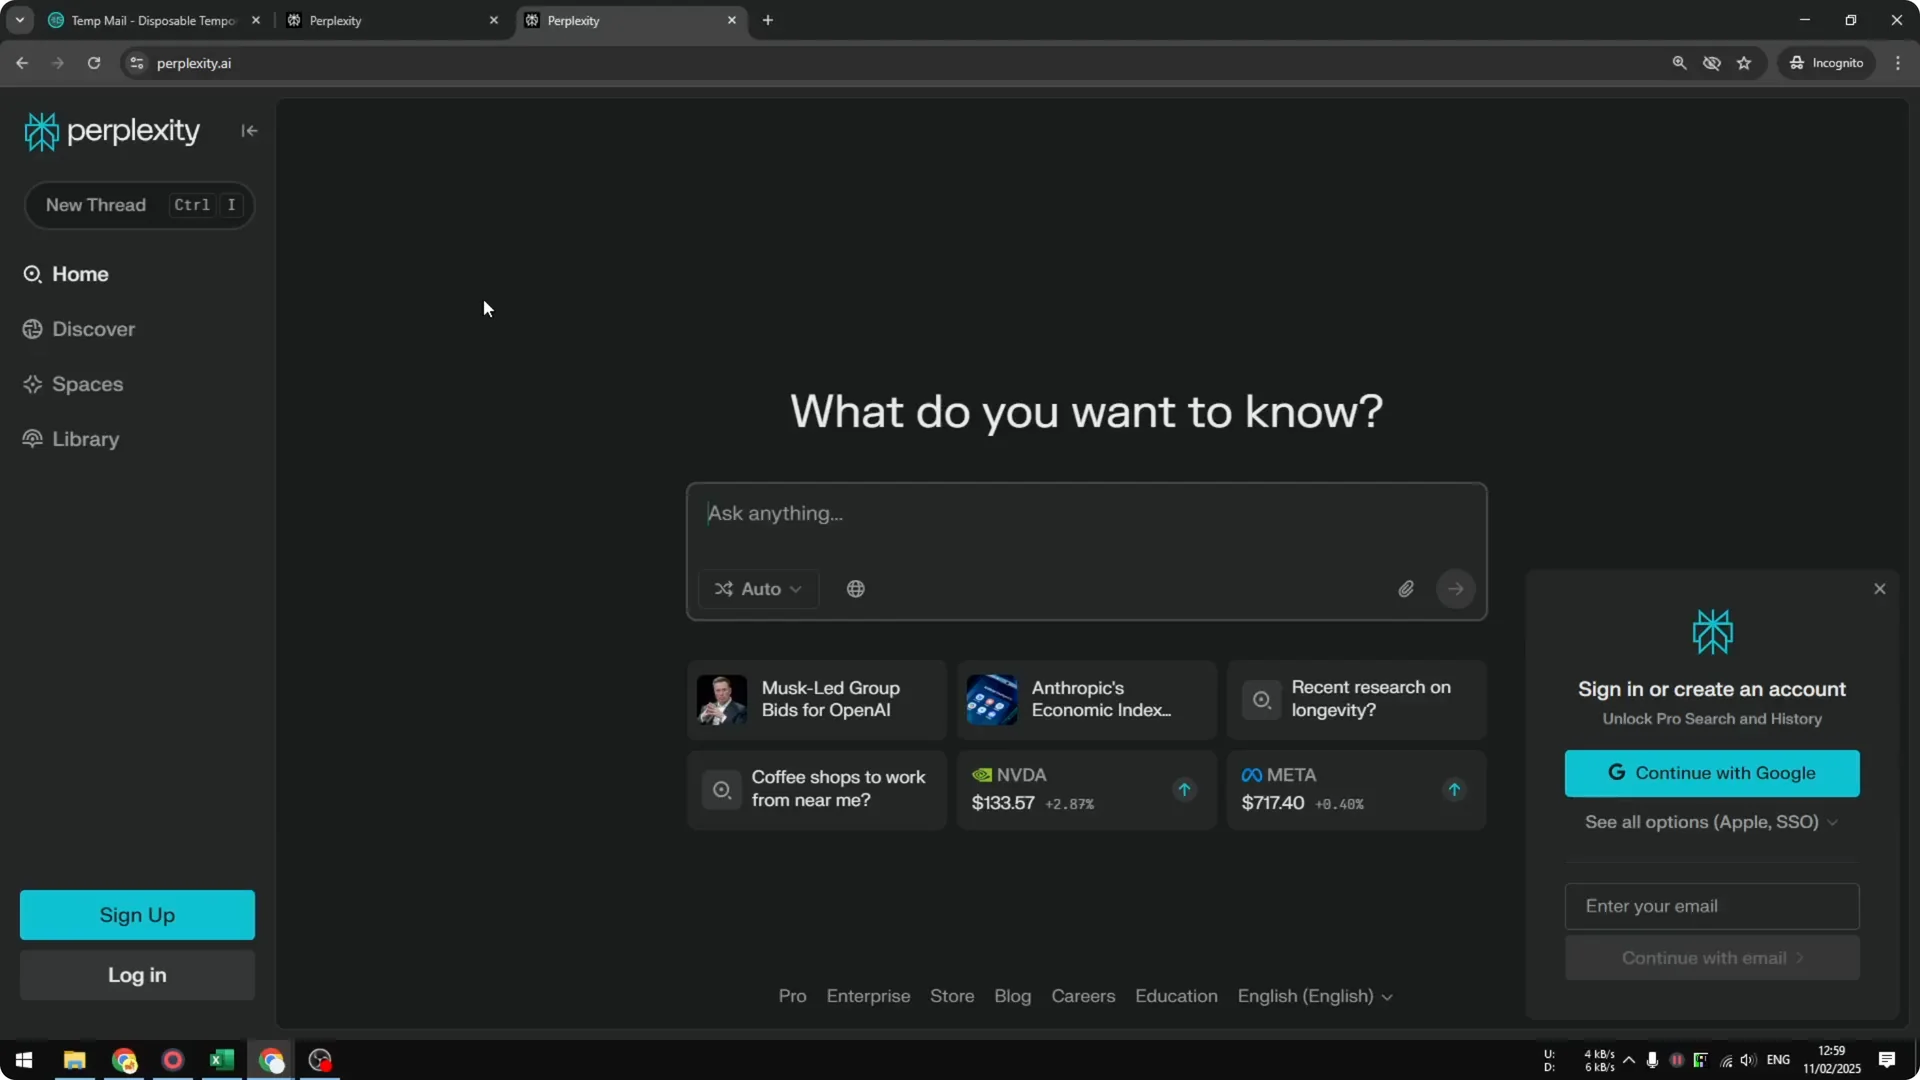The width and height of the screenshot is (1920, 1080).
Task: Switch to the Temp Mail browser tab
Action: [x=150, y=20]
